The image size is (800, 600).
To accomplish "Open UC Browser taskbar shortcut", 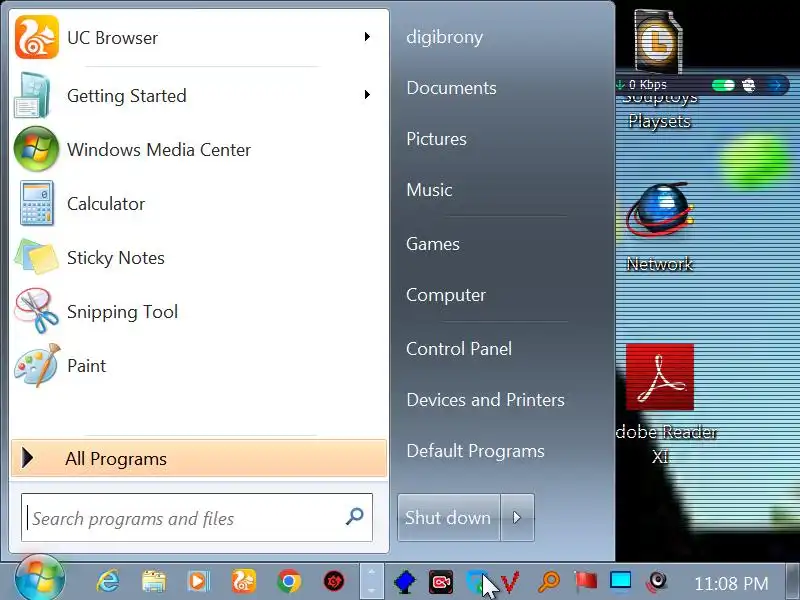I will point(244,581).
